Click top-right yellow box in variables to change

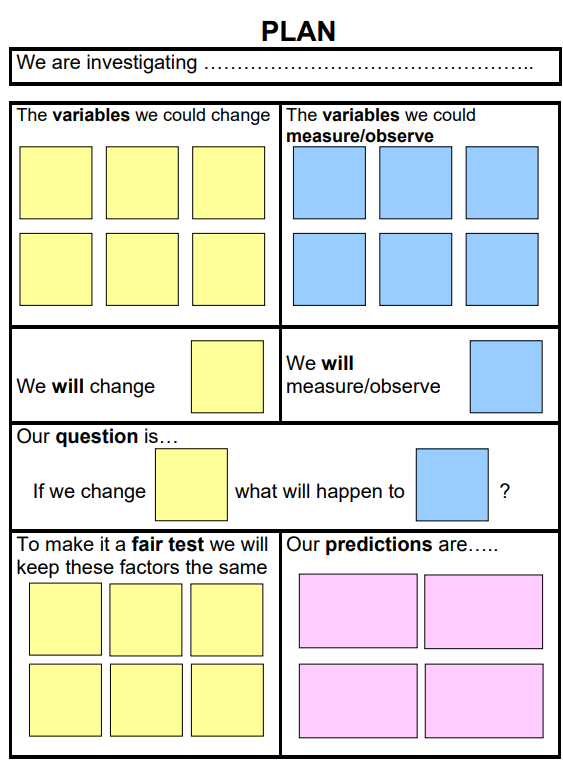(229, 183)
